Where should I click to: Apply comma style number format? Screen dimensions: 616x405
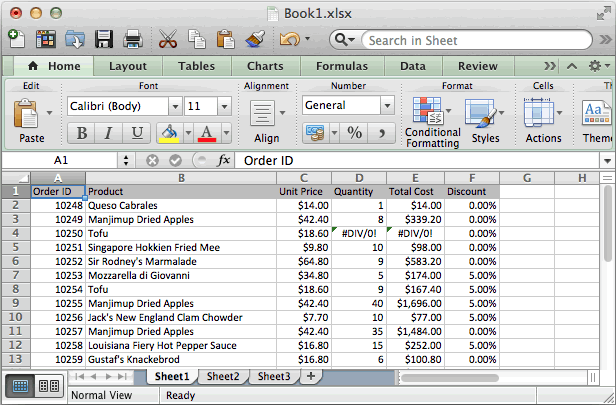[382, 133]
